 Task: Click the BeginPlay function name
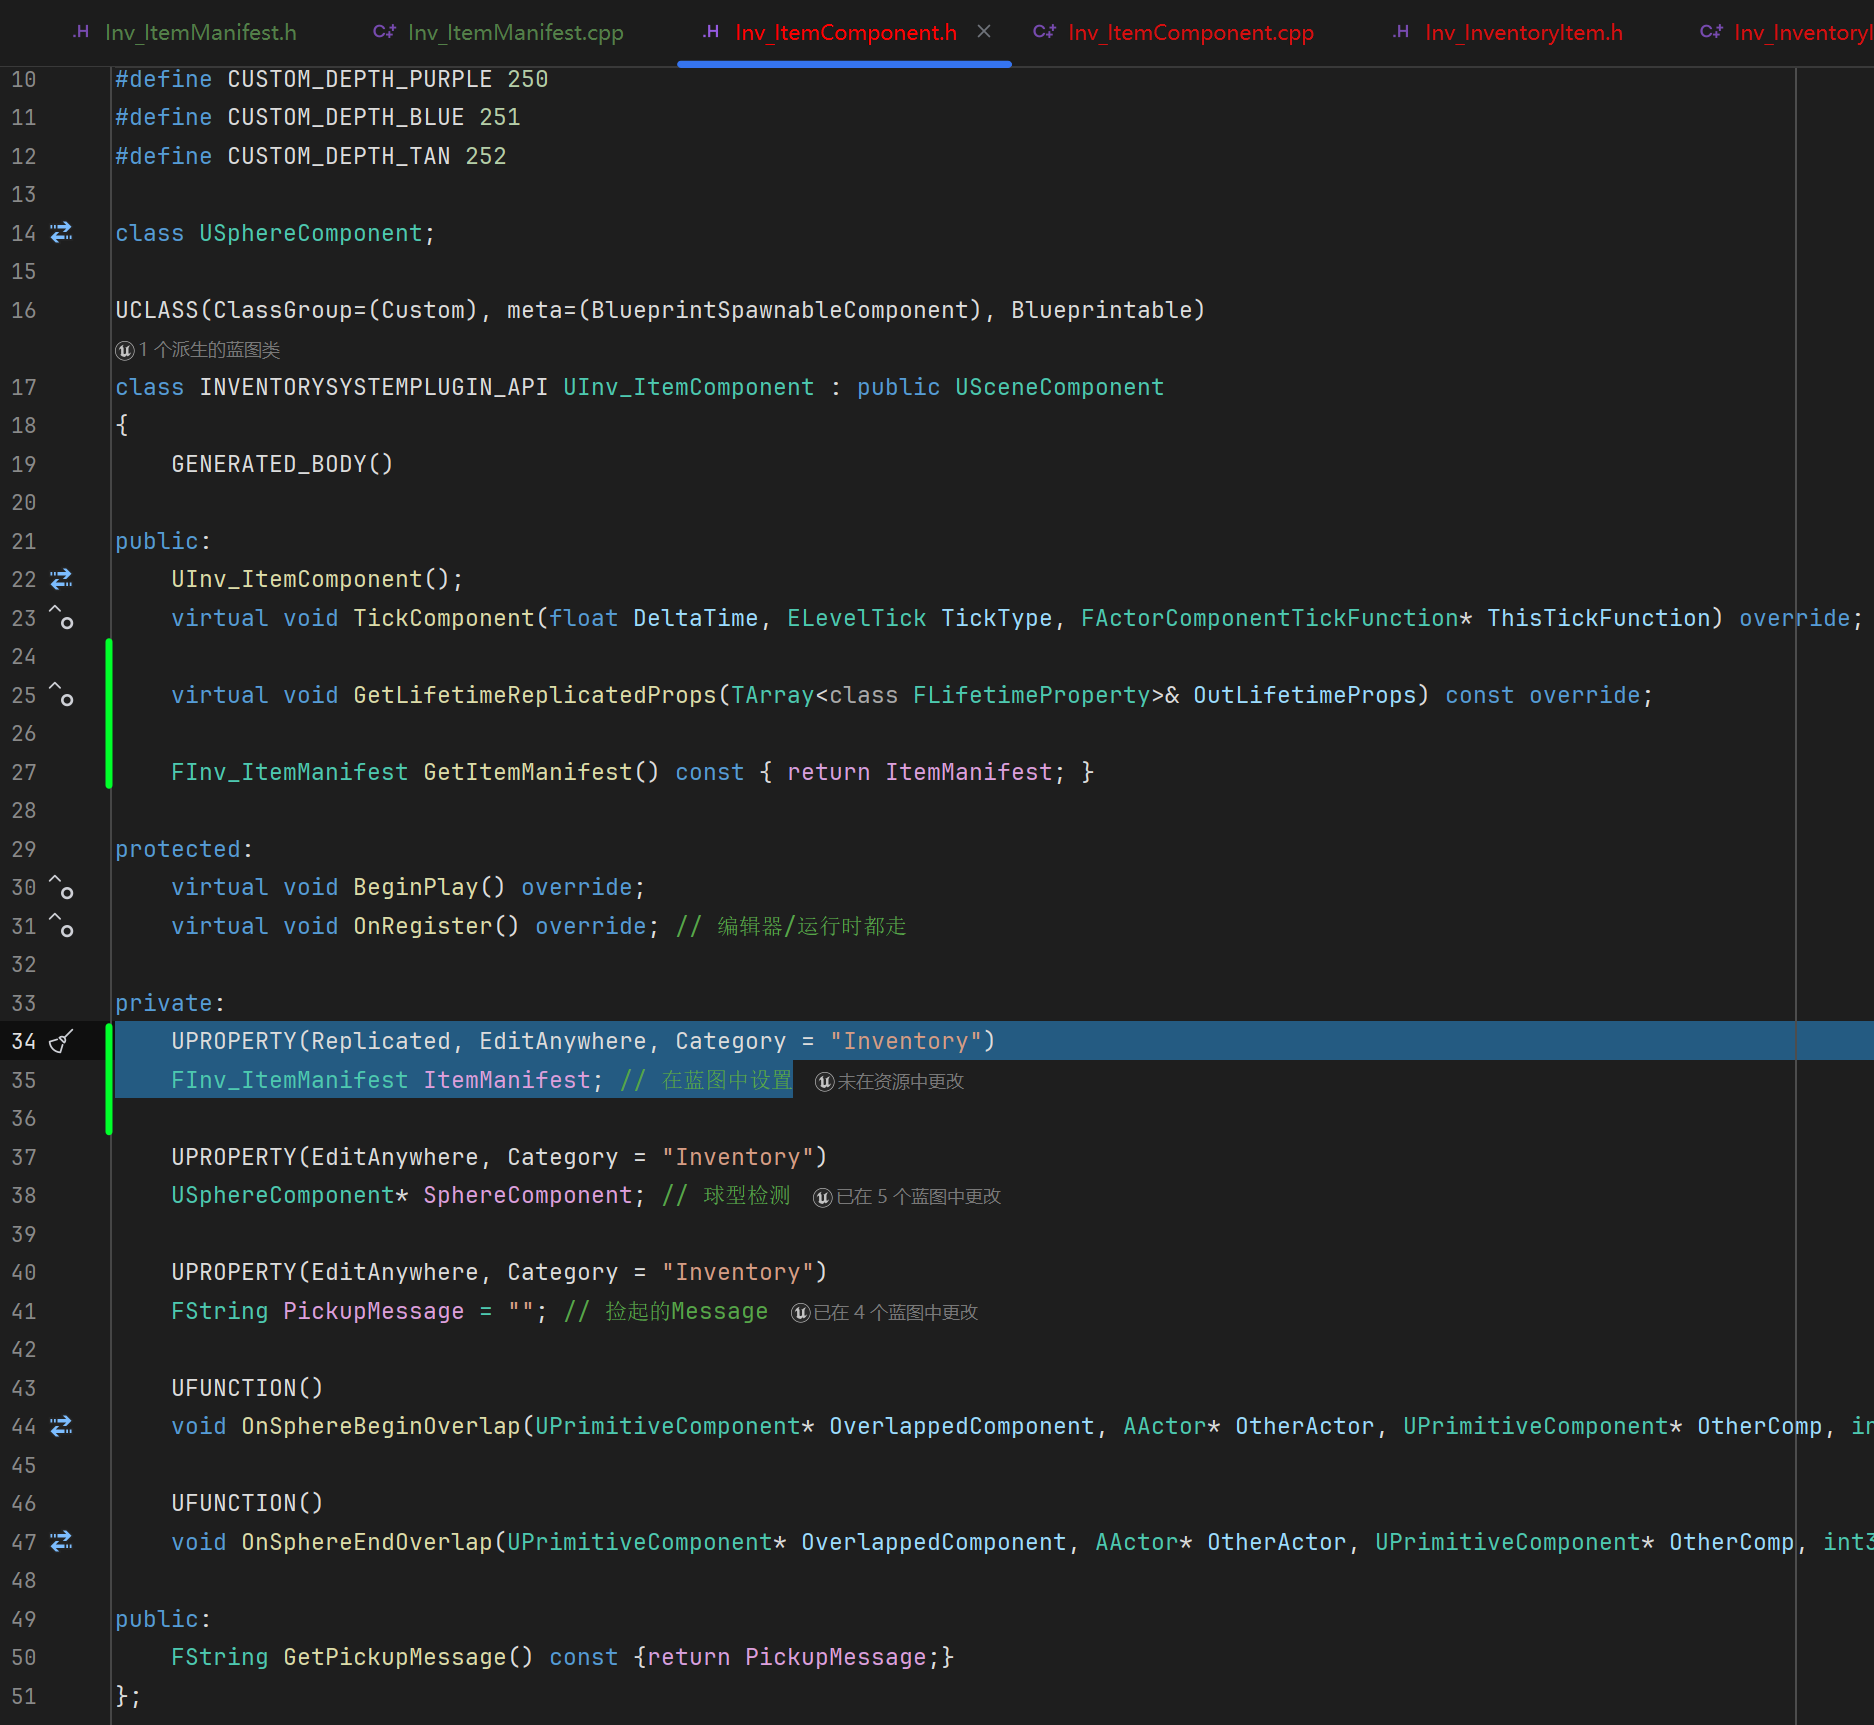point(416,887)
